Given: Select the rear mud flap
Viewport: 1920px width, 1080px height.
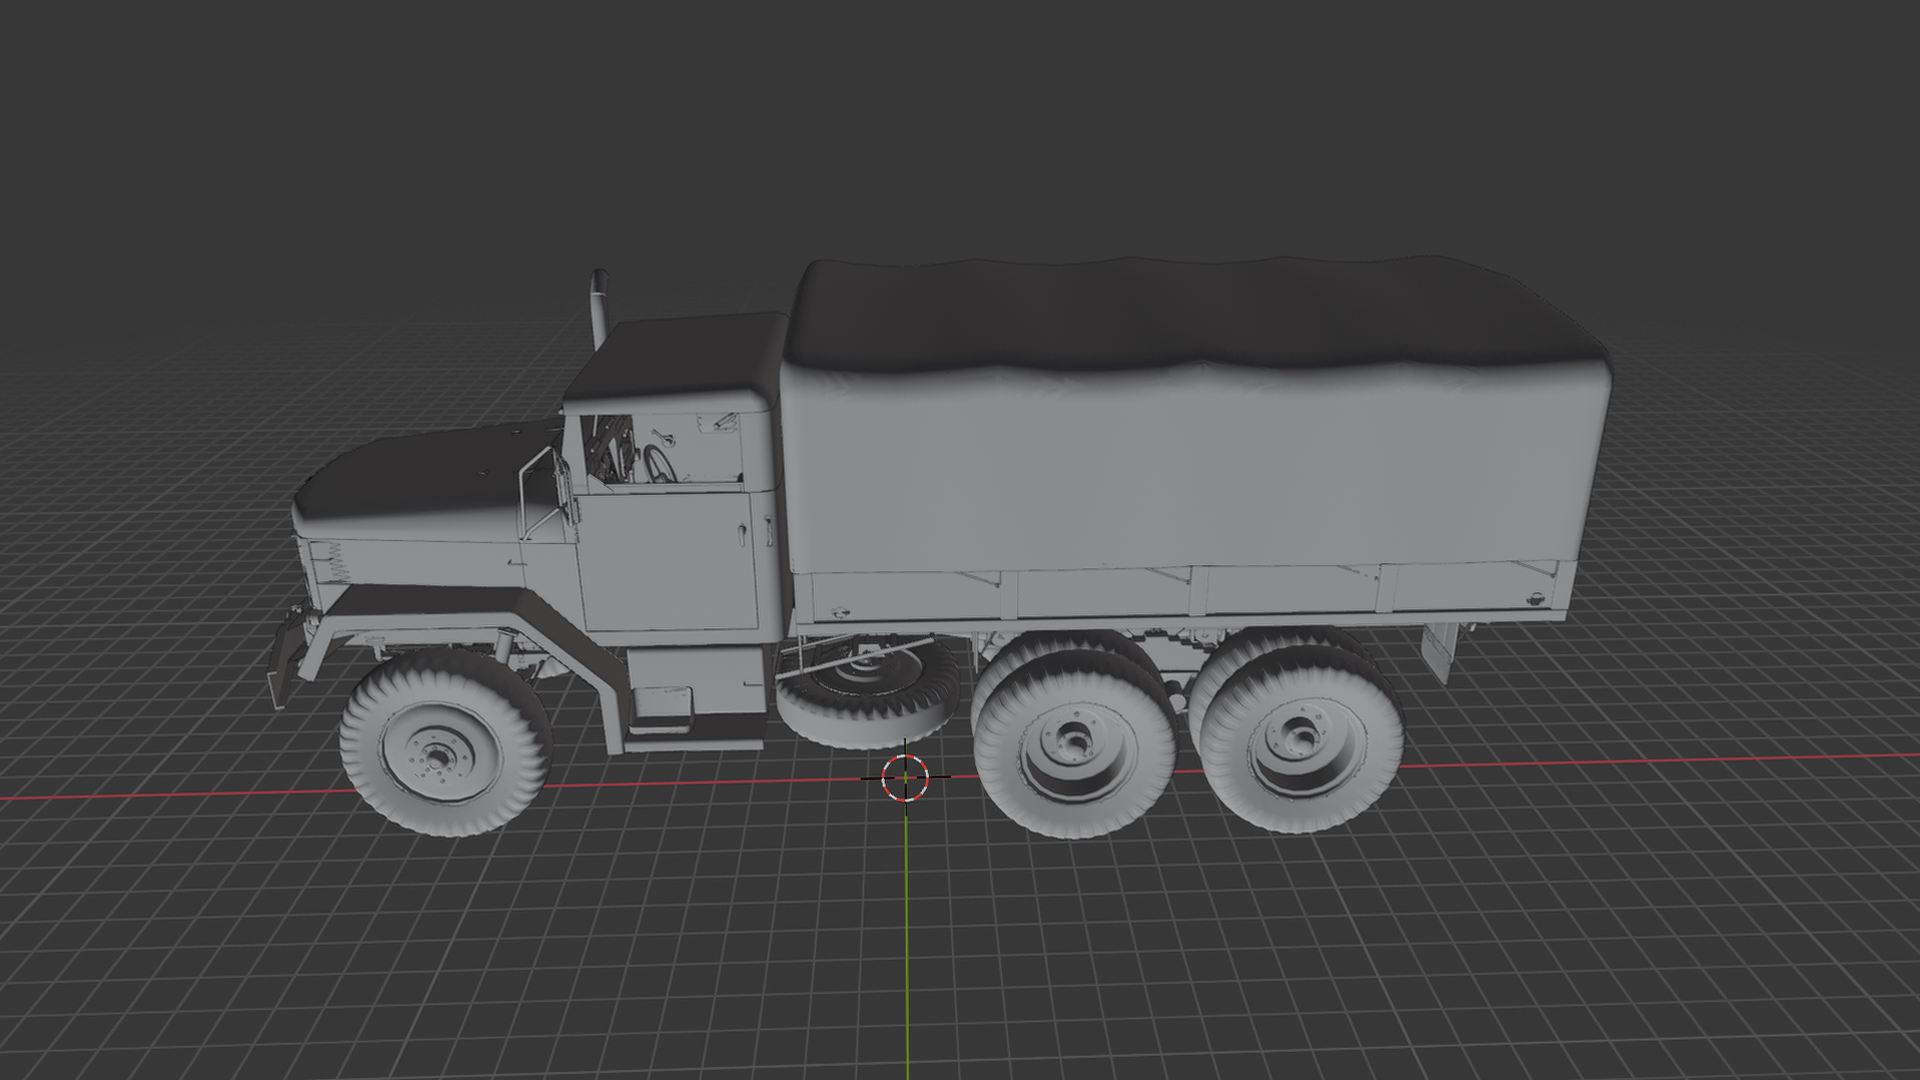Looking at the screenshot, I should click(x=1441, y=652).
